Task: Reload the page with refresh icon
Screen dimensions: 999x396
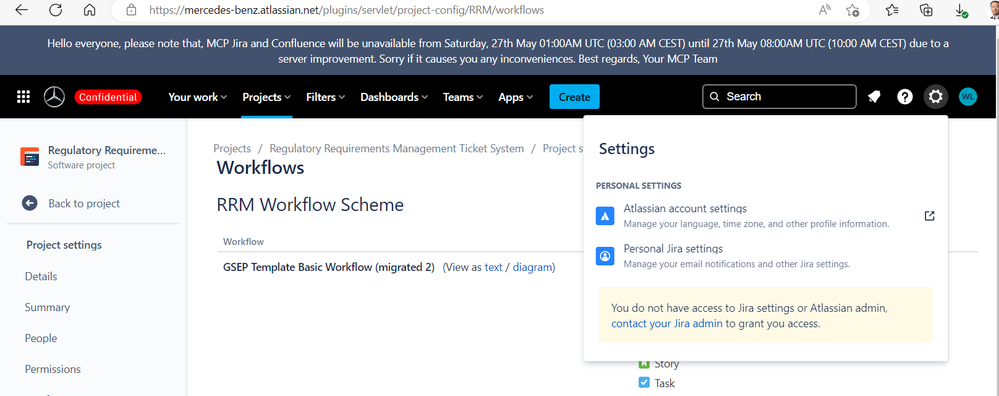Action: [55, 10]
